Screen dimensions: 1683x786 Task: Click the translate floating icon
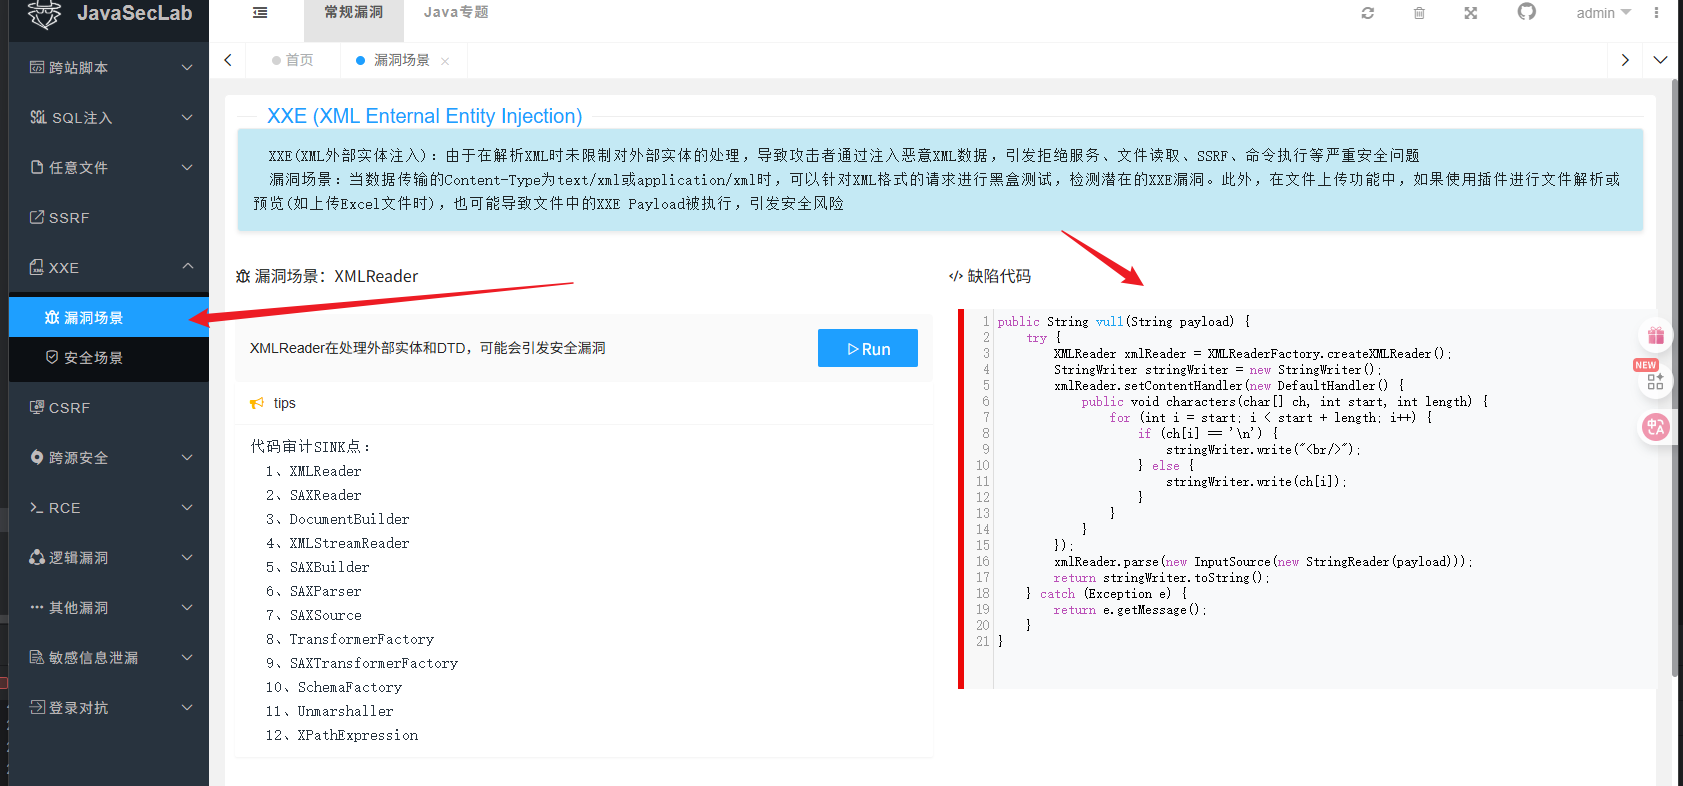tap(1656, 428)
